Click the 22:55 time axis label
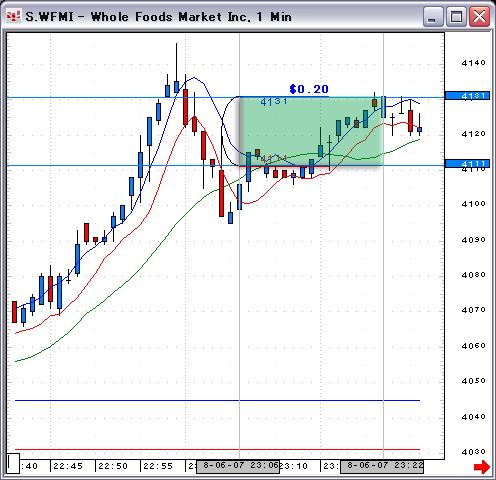496x480 pixels. (x=158, y=466)
